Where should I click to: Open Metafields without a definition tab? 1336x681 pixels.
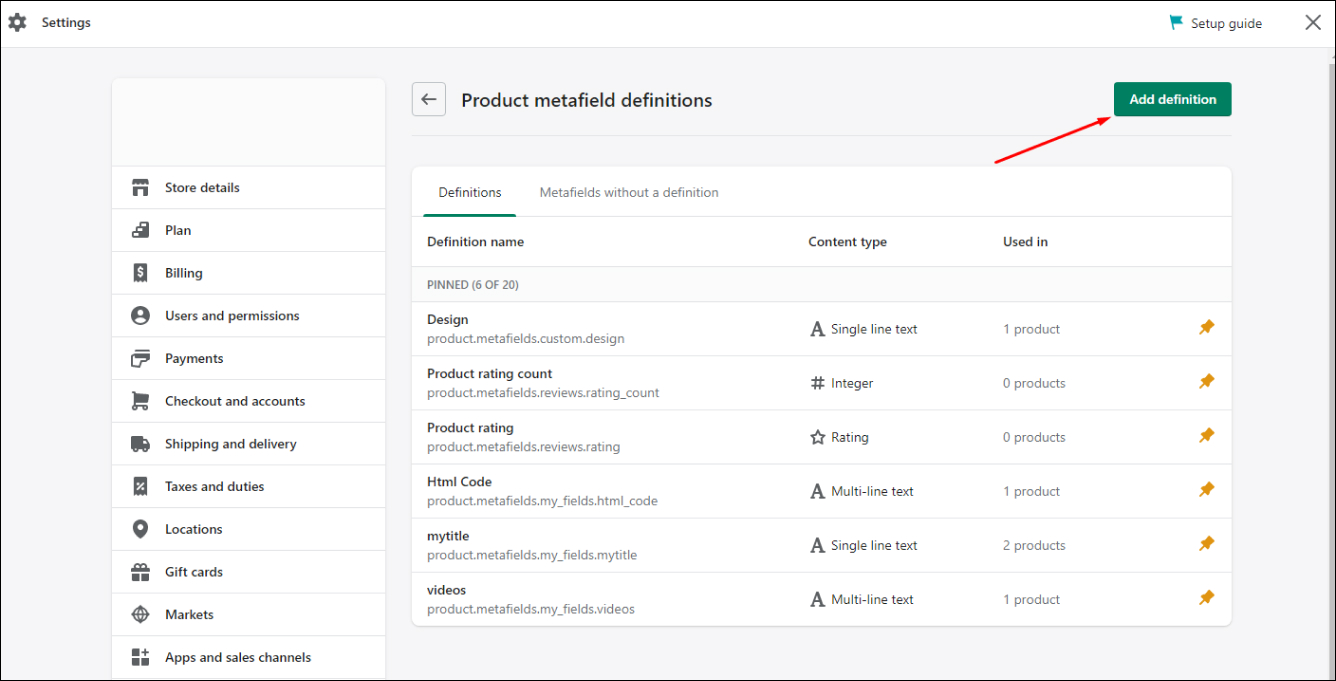click(629, 192)
